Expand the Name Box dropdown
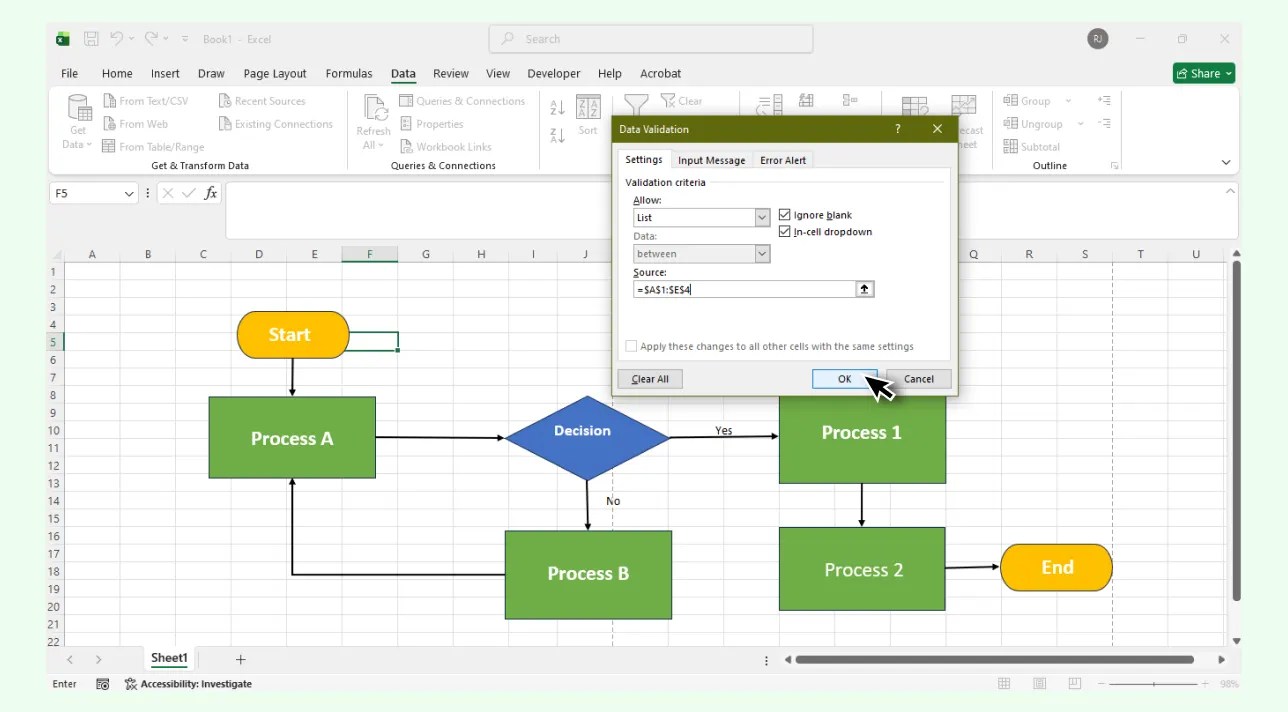 (129, 193)
